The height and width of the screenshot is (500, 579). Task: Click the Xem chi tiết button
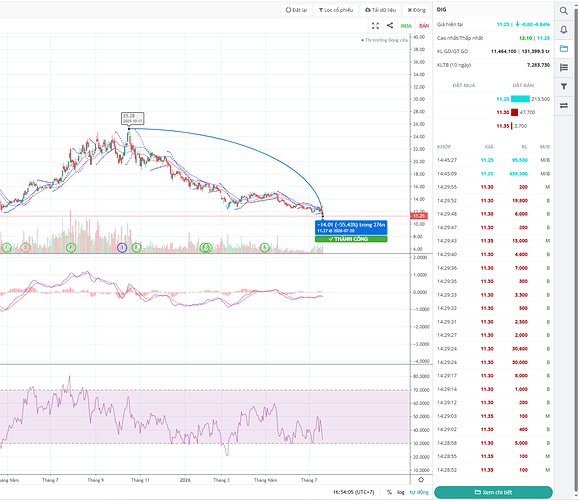tap(493, 492)
